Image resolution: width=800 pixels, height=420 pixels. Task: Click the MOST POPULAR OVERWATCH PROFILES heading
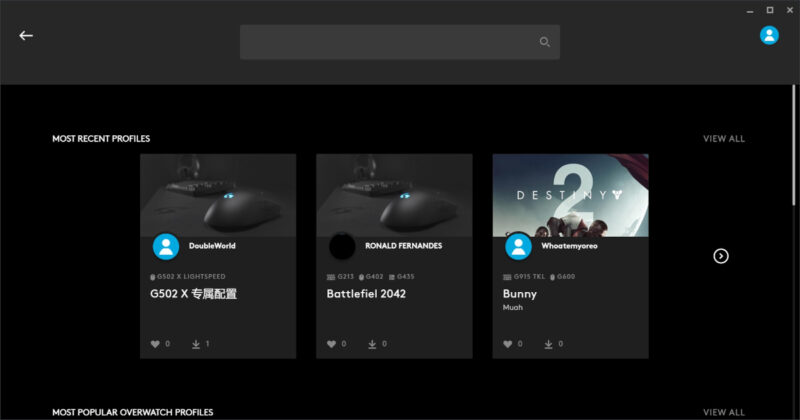pyautogui.click(x=133, y=412)
